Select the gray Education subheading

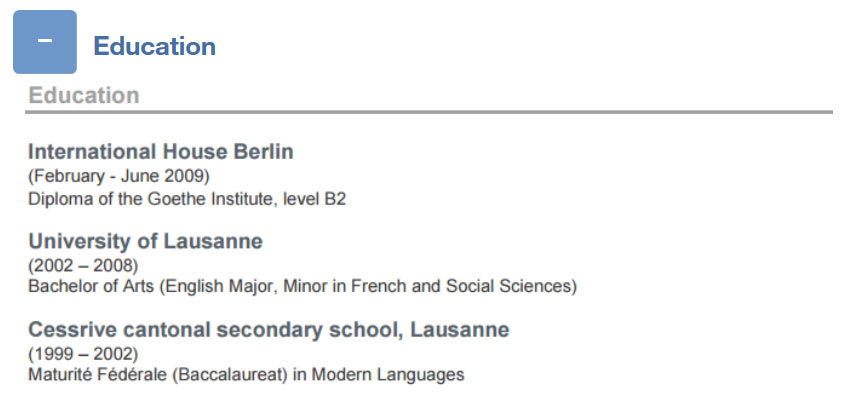pos(84,95)
